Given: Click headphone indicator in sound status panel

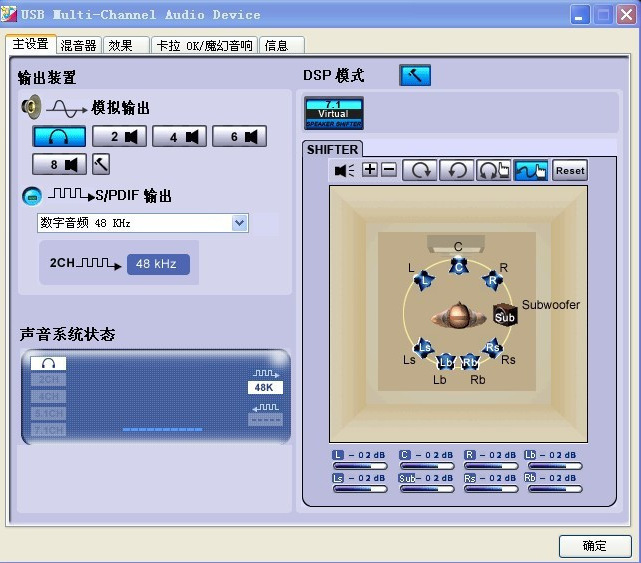Looking at the screenshot, I should click(x=48, y=363).
